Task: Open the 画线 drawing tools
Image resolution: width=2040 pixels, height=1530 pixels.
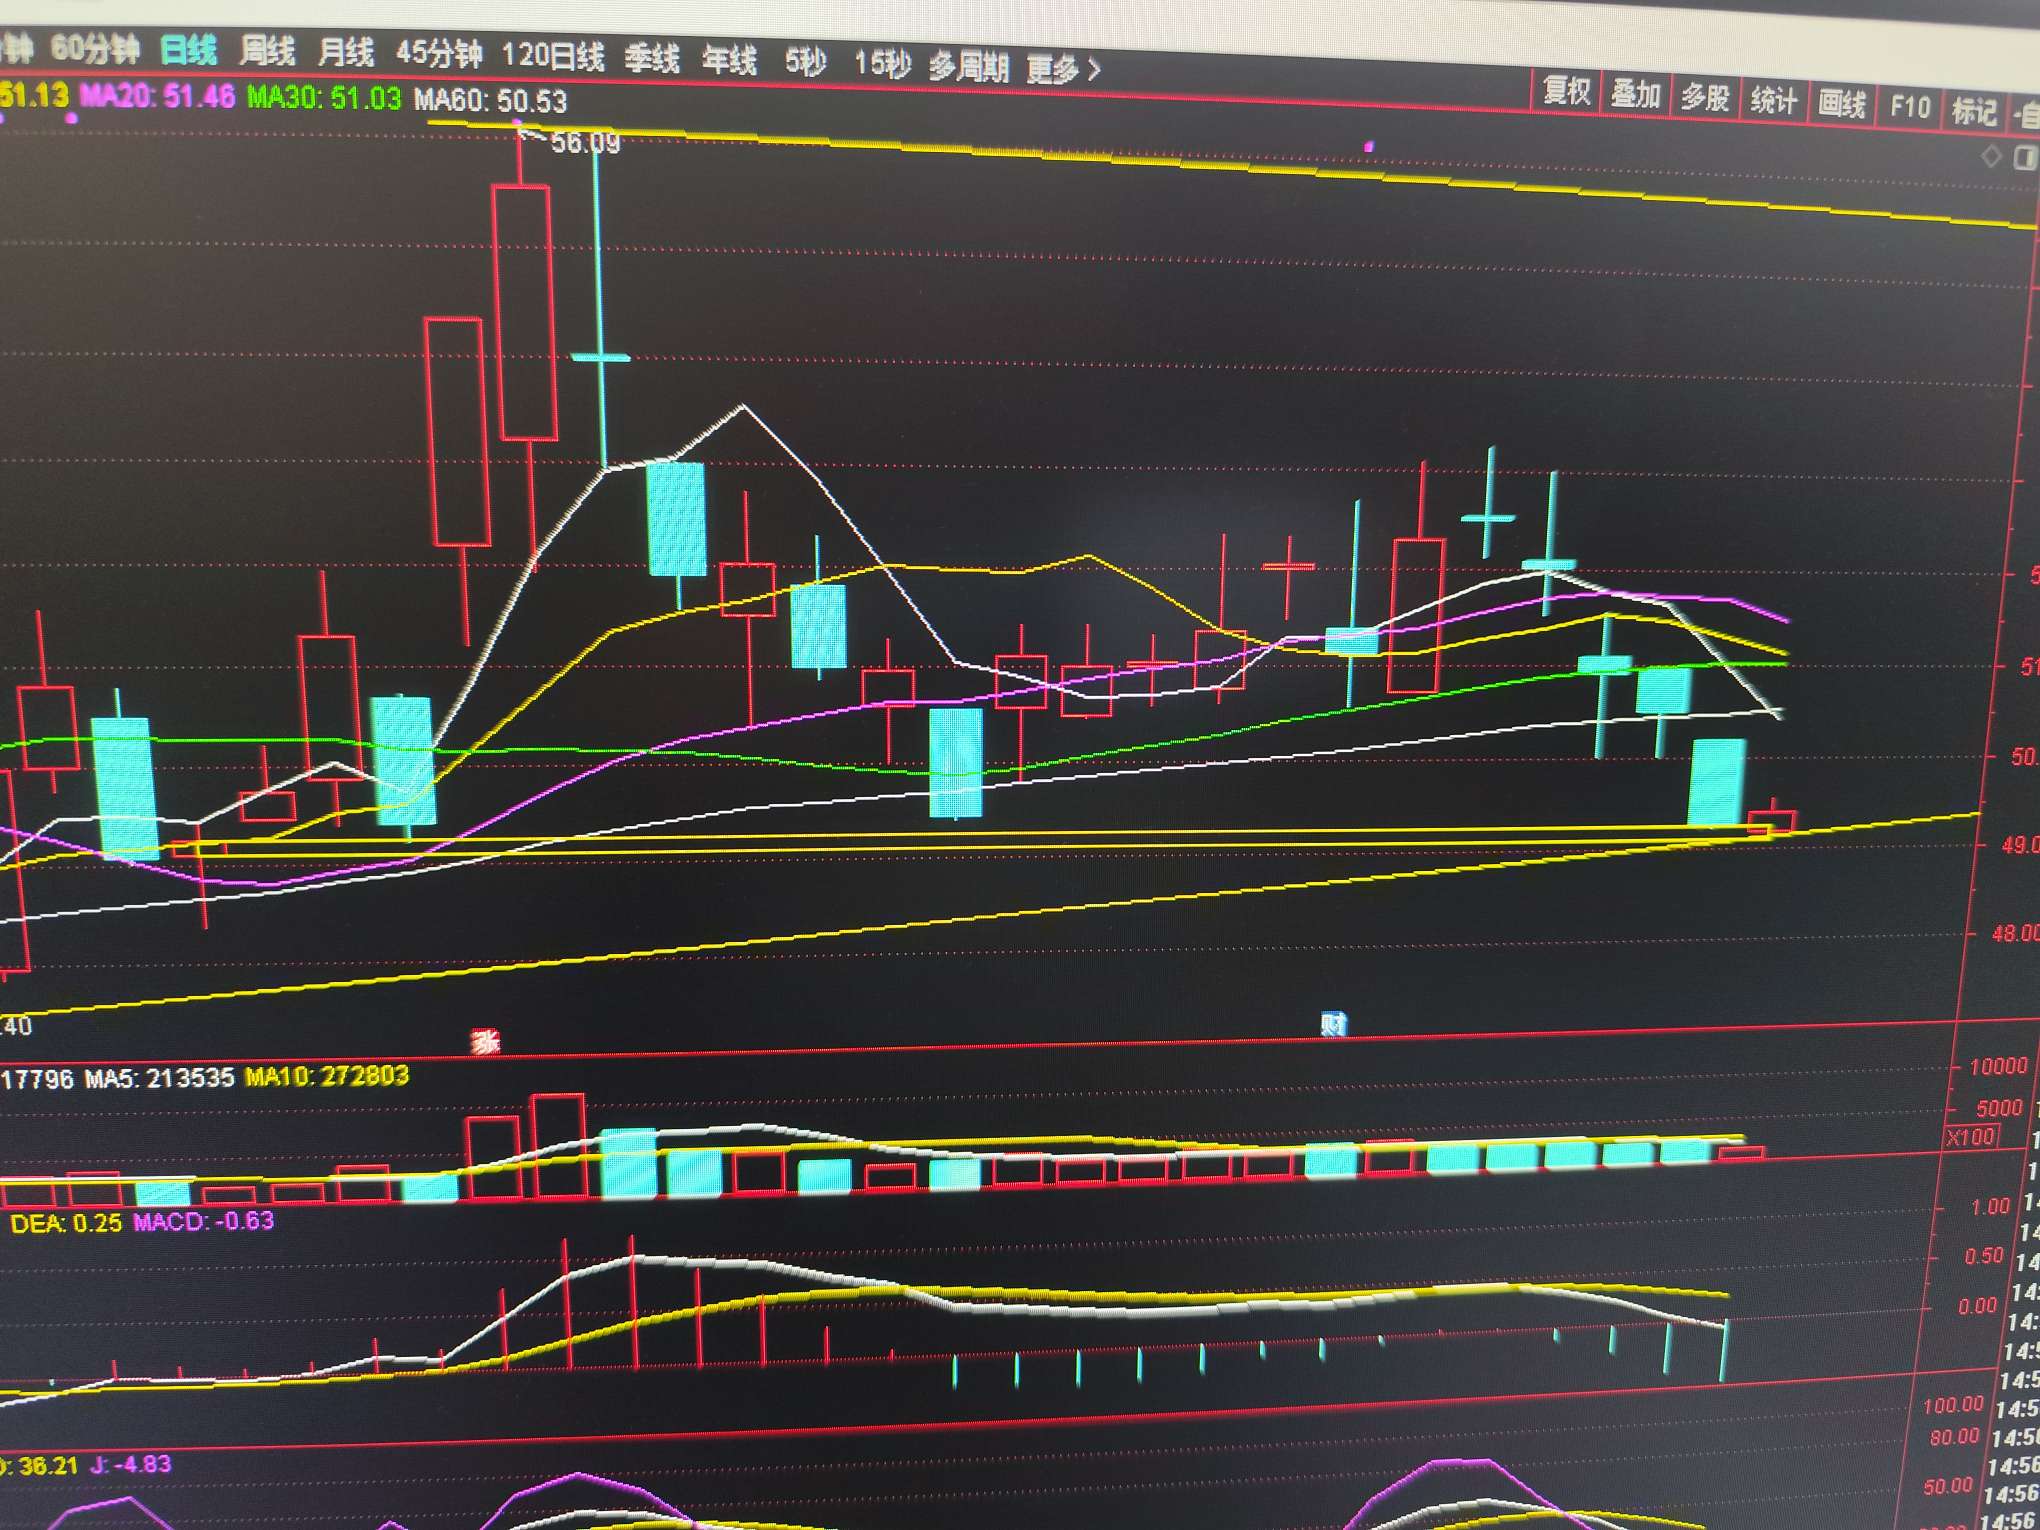Action: pos(1841,103)
